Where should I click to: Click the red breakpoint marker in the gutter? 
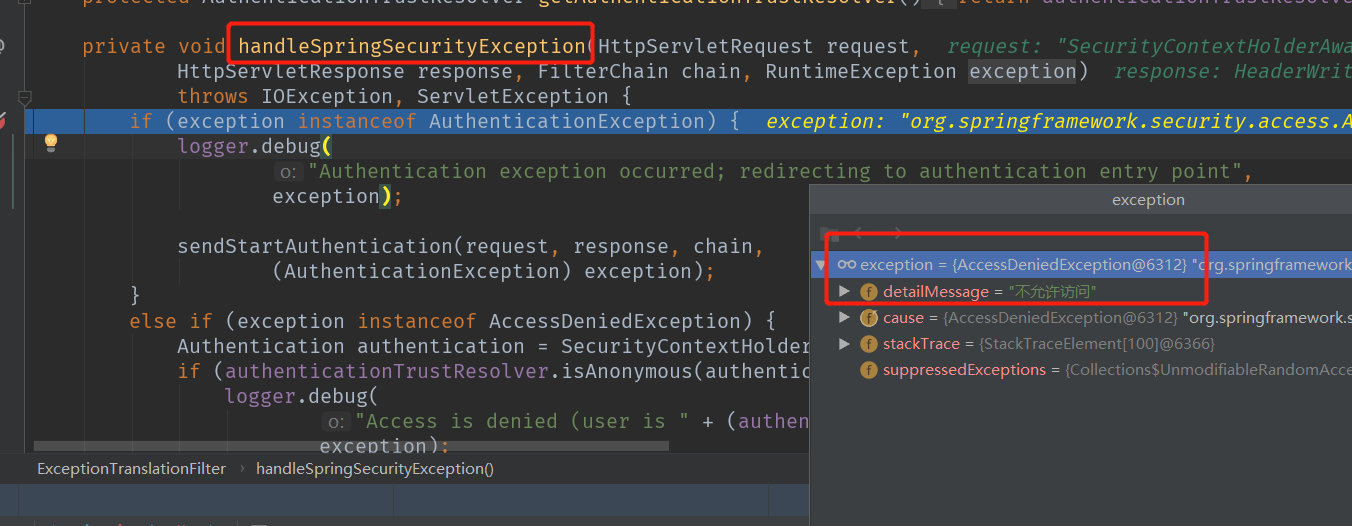click(x=2, y=121)
